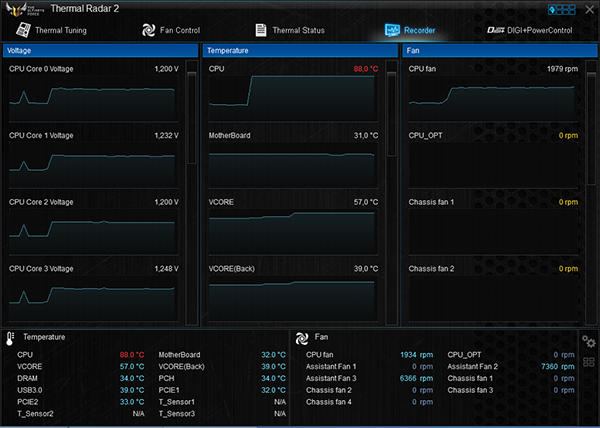Select the CPU temperature graph

coord(293,98)
